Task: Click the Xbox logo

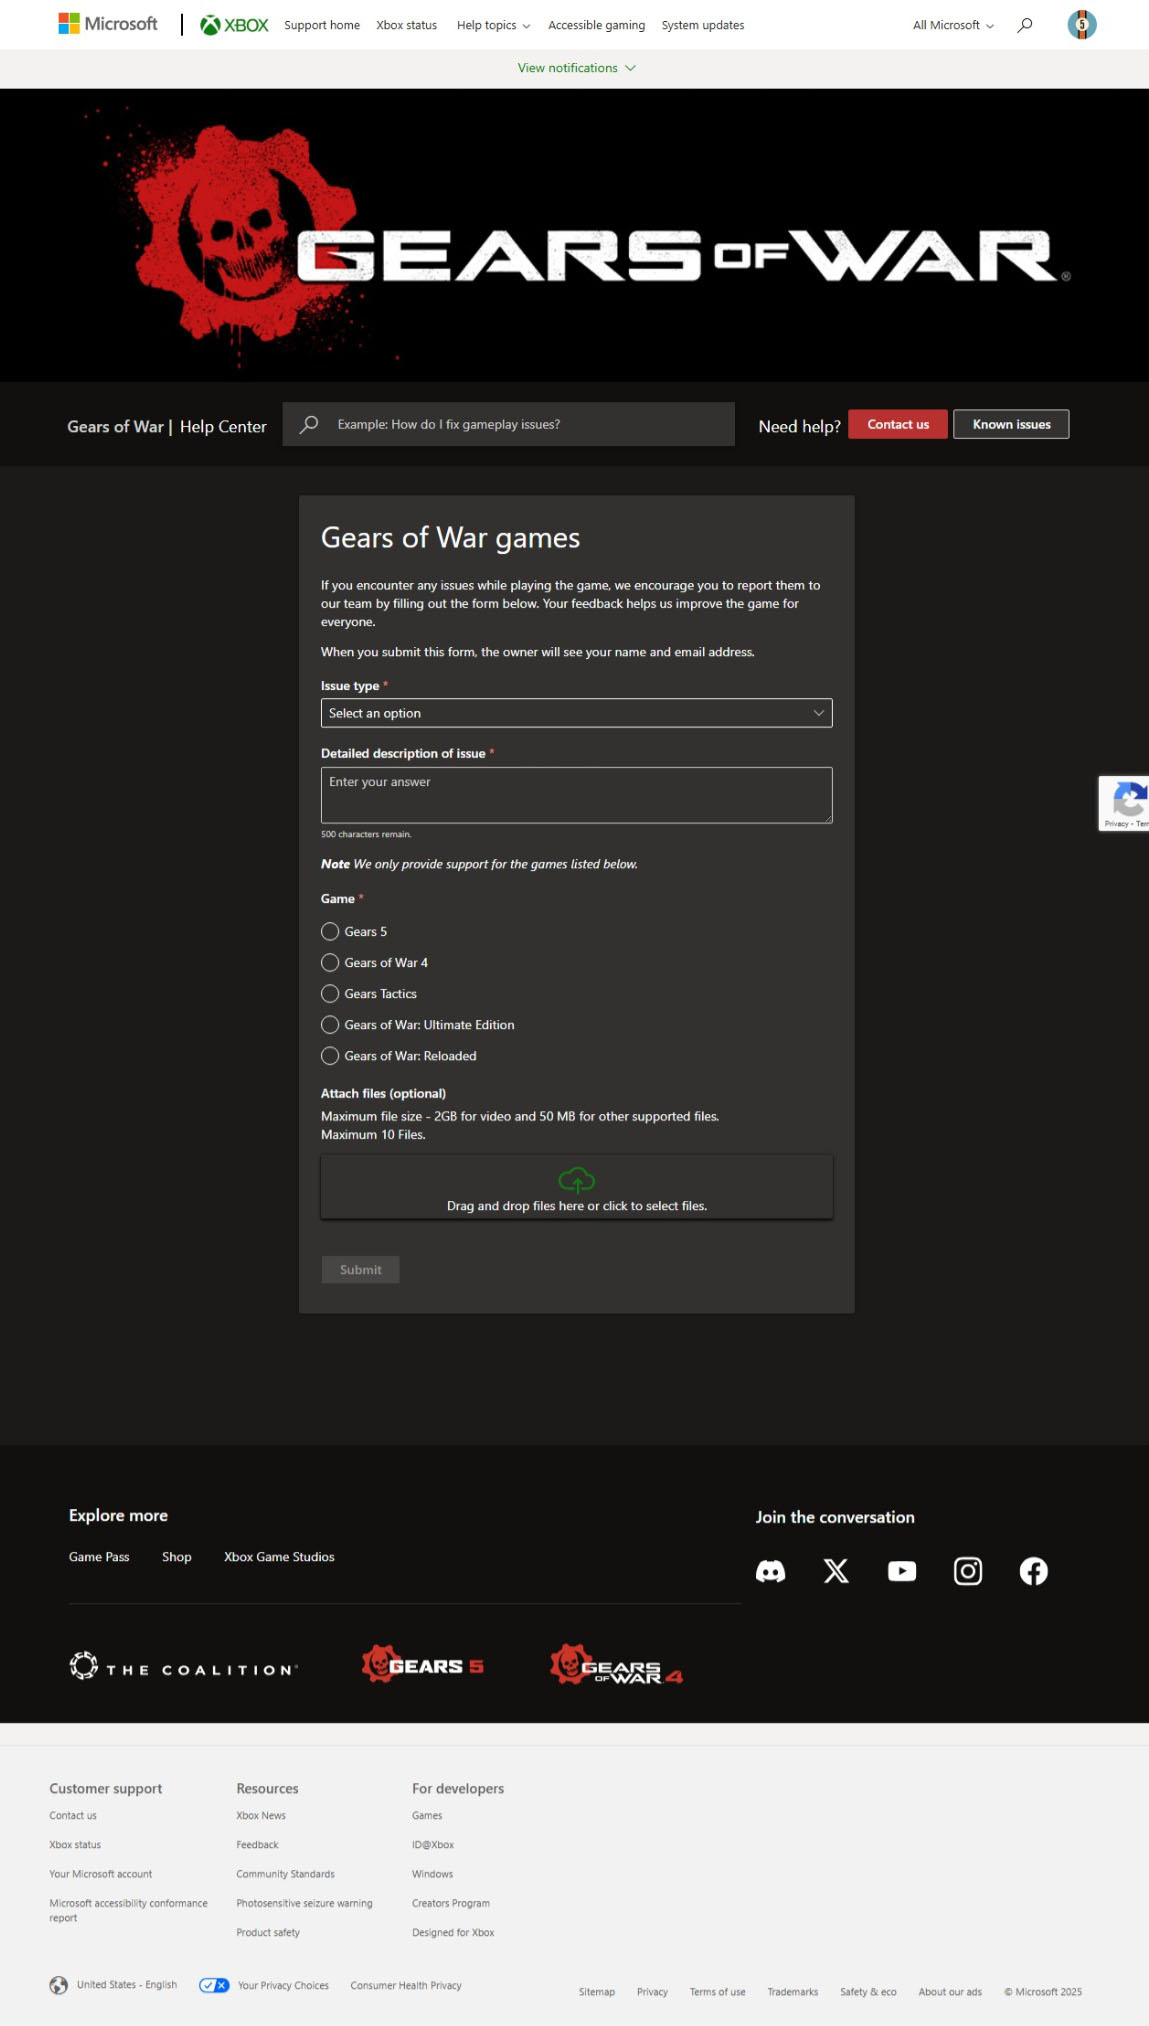Action: tap(235, 25)
